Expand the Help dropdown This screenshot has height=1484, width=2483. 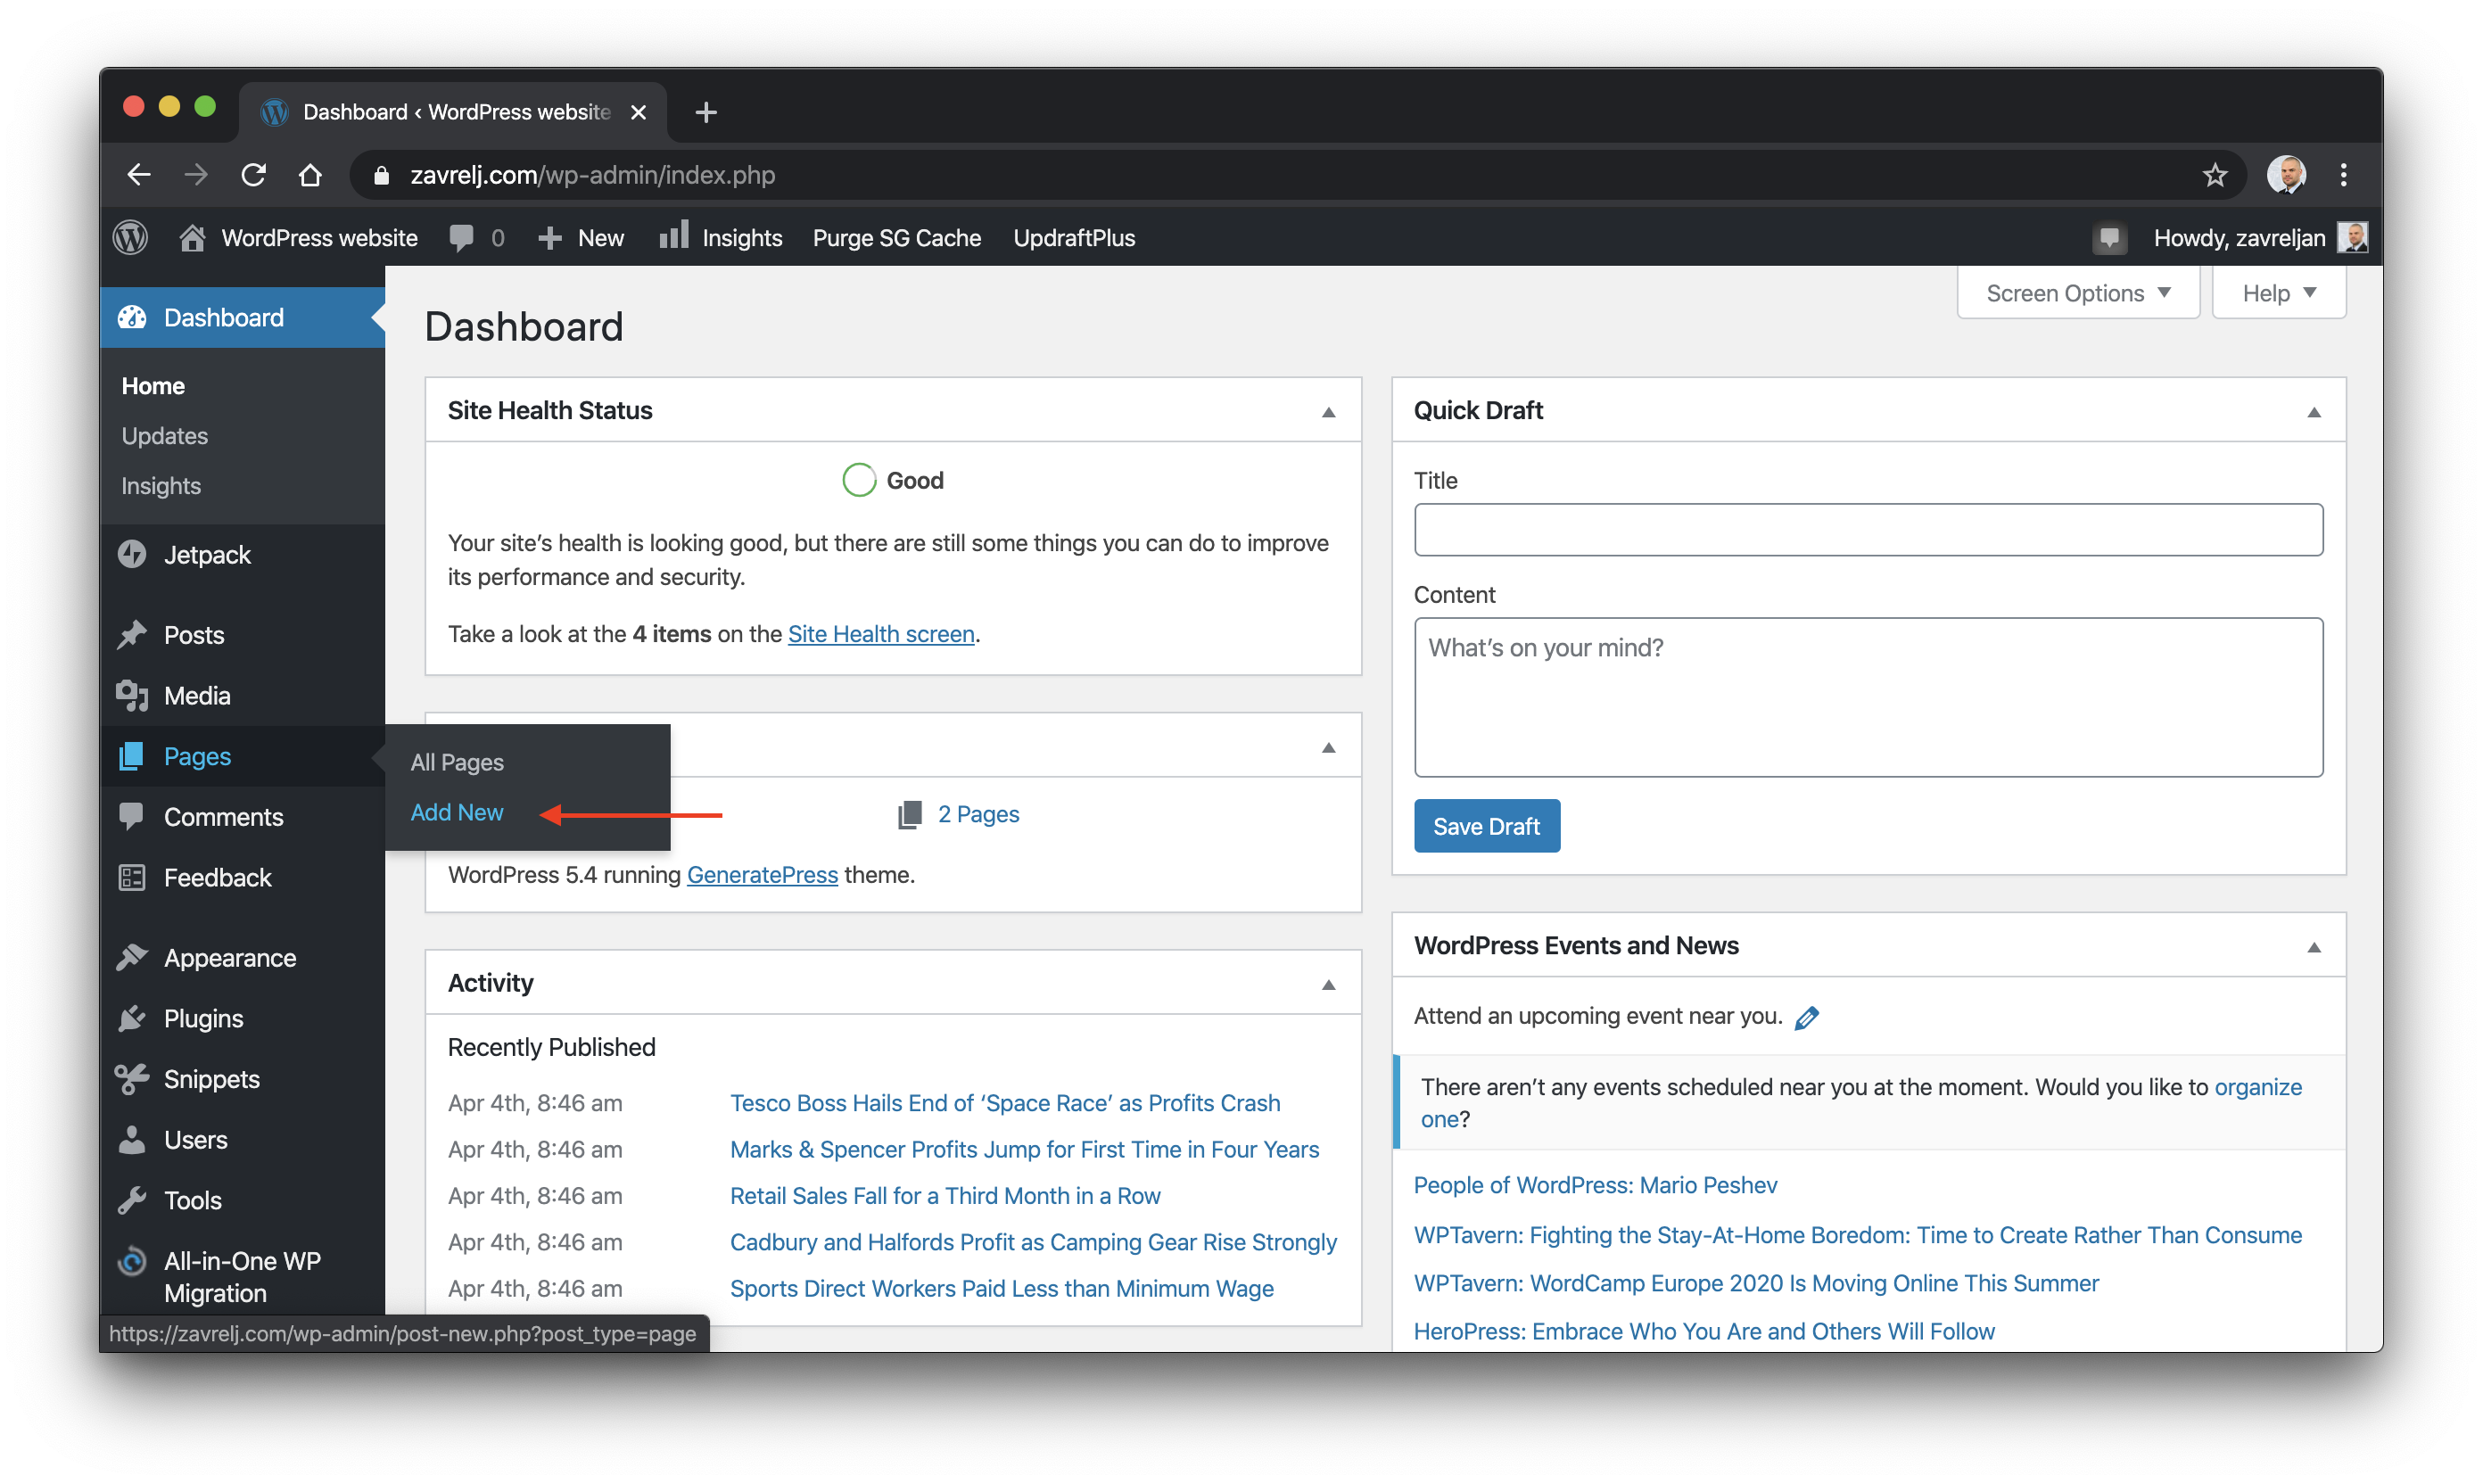tap(2278, 293)
